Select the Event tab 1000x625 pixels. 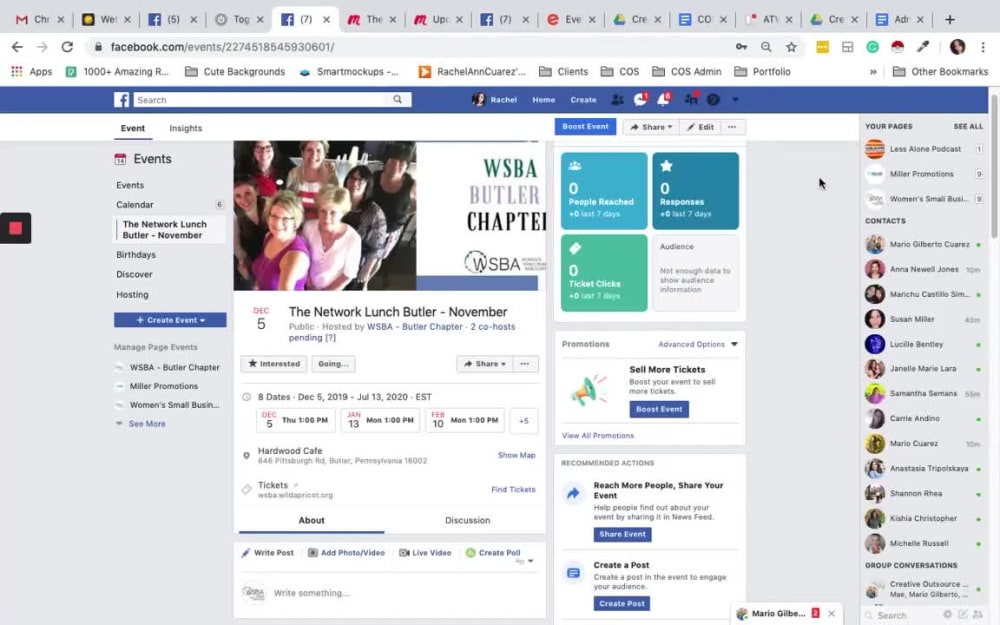133,128
